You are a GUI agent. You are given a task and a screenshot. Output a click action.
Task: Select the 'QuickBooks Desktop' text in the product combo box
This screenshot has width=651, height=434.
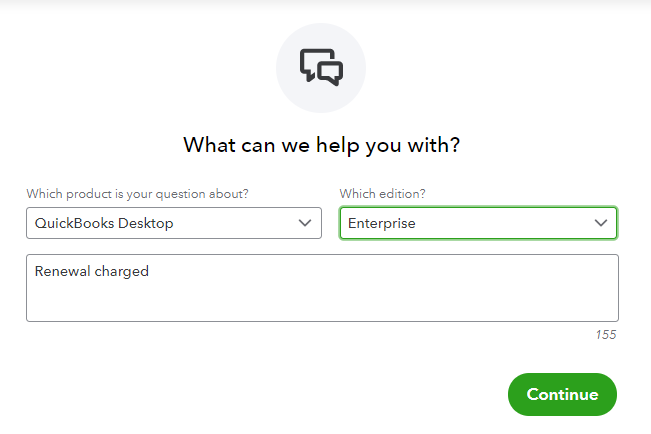point(104,223)
